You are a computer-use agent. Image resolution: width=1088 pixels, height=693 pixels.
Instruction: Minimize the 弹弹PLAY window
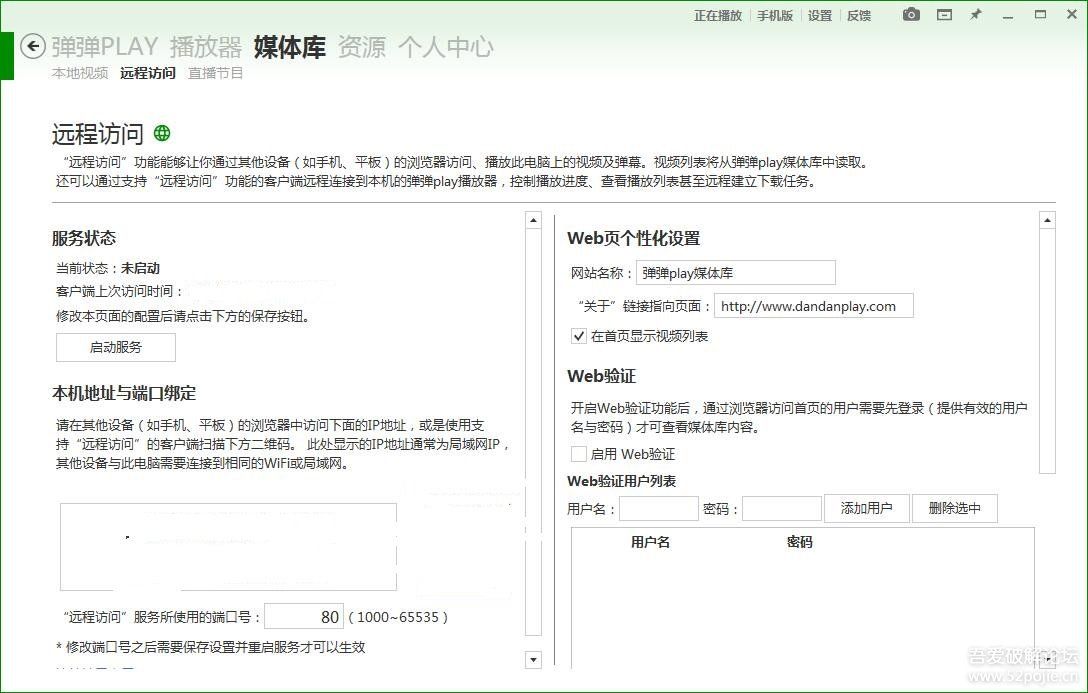1008,15
